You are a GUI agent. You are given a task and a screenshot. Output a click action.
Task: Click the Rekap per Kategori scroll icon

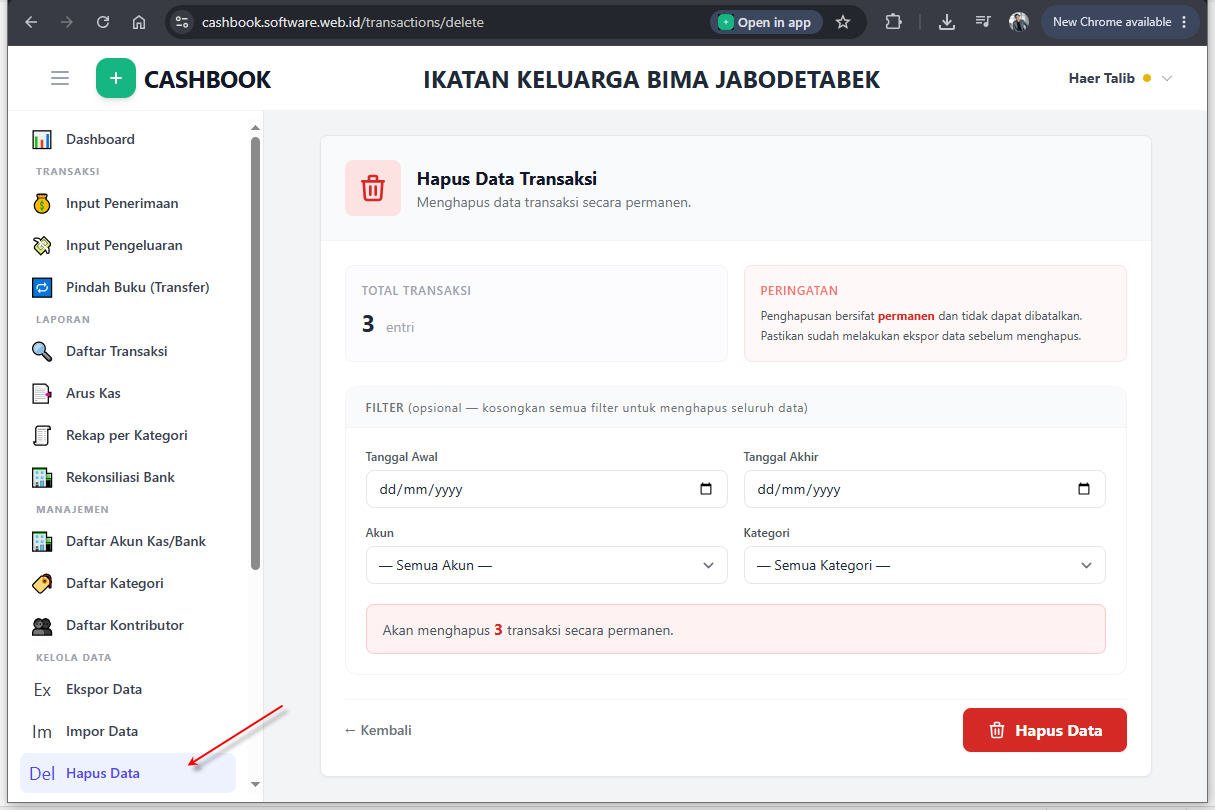click(42, 436)
